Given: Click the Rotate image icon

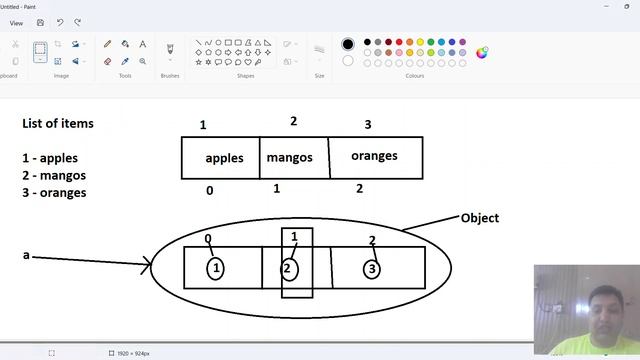Looking at the screenshot, I should [75, 44].
